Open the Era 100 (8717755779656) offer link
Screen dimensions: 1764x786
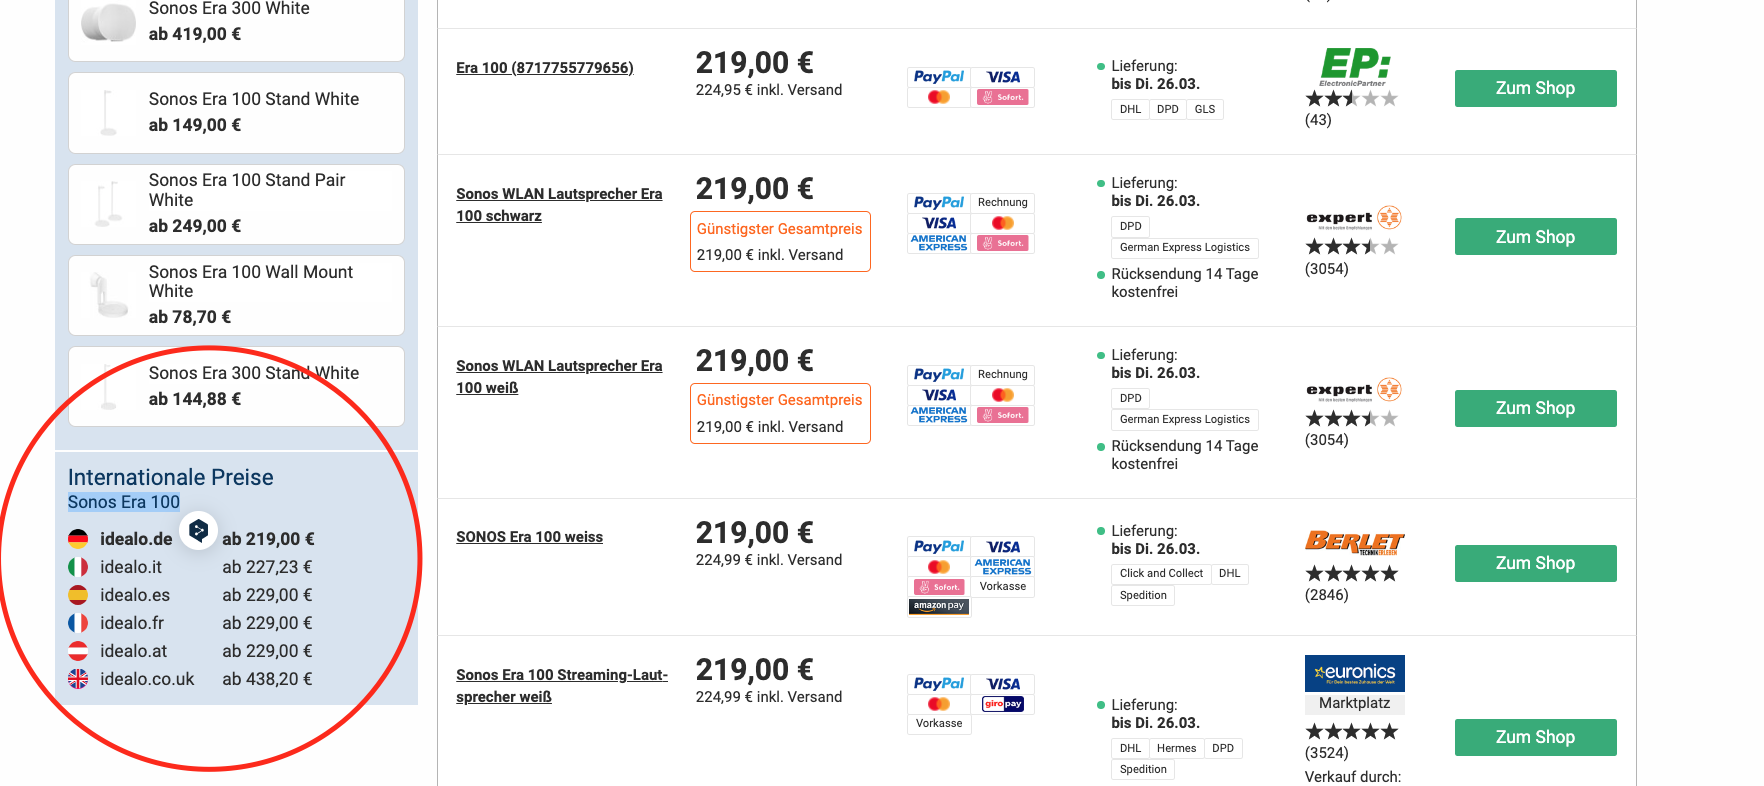point(544,68)
